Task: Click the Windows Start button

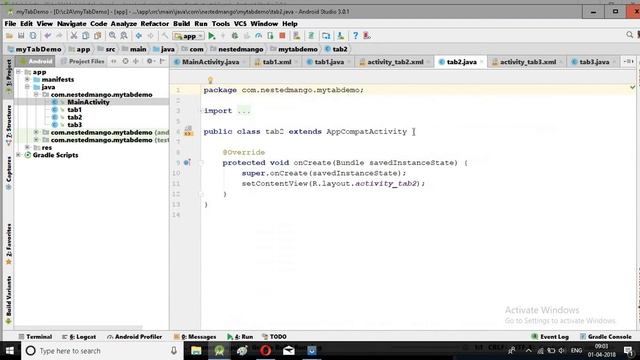Action: click(10, 351)
